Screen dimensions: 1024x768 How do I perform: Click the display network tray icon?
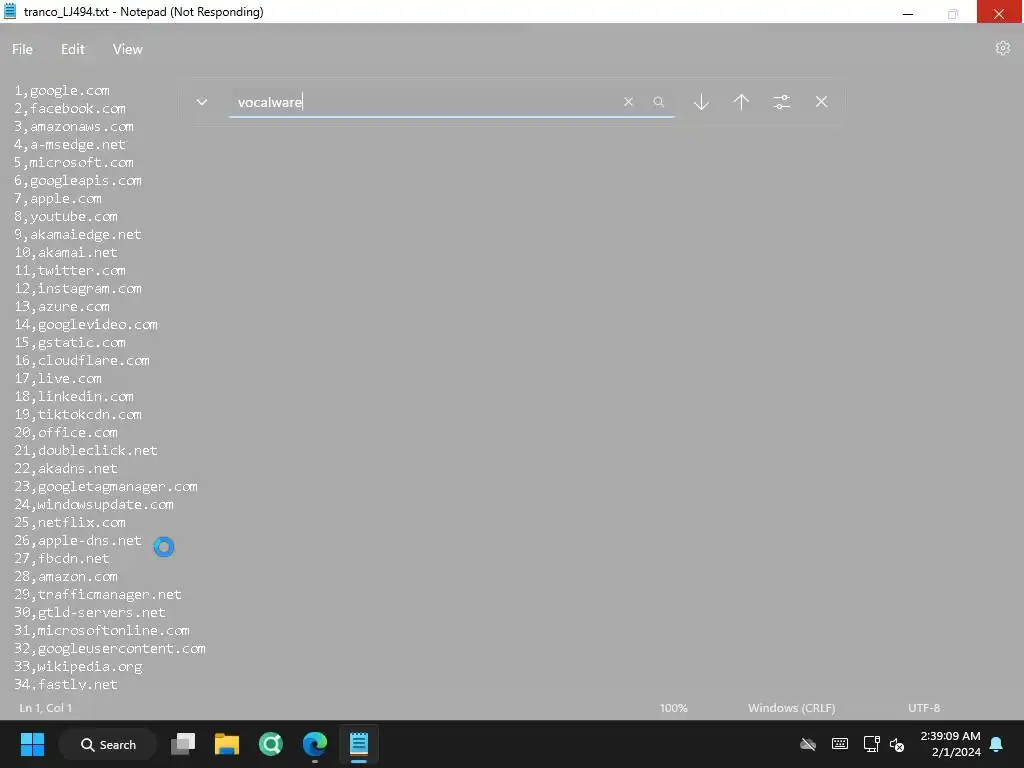click(871, 744)
